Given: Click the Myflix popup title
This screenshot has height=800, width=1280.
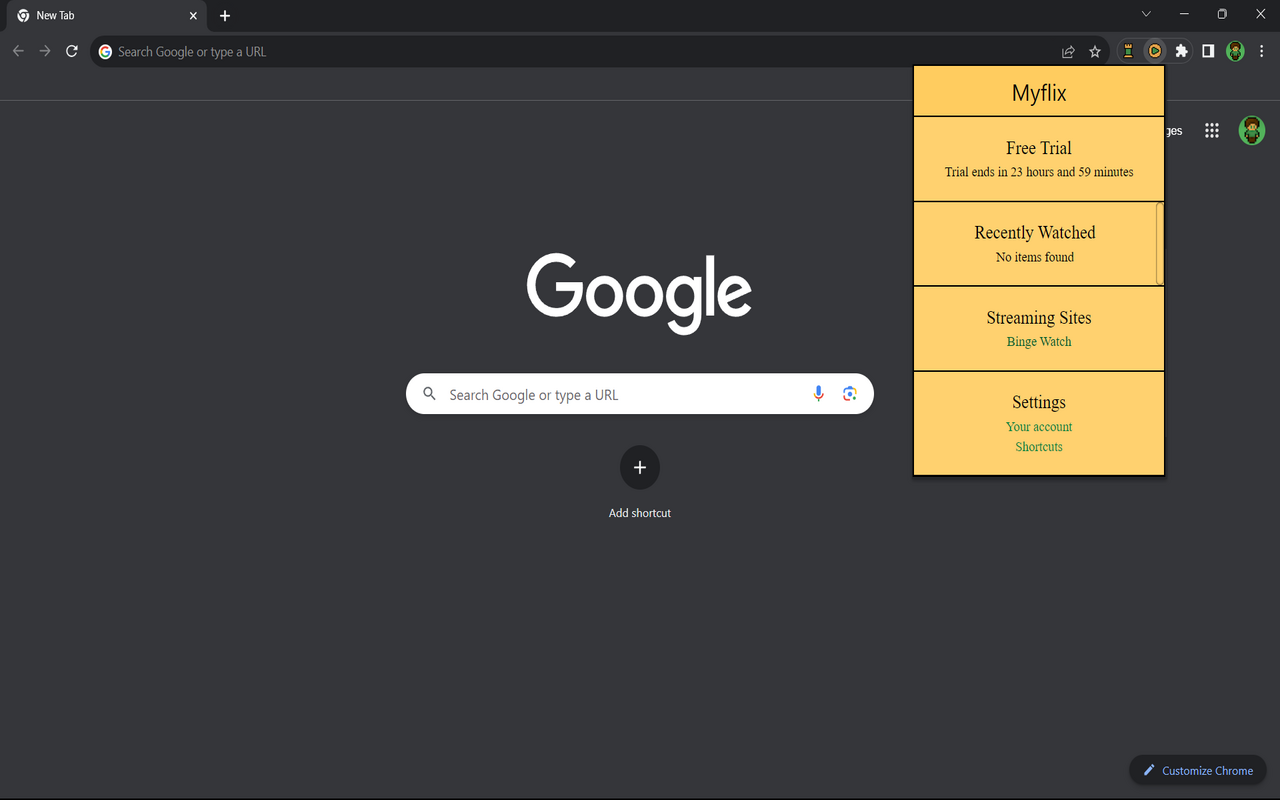Looking at the screenshot, I should coord(1039,93).
